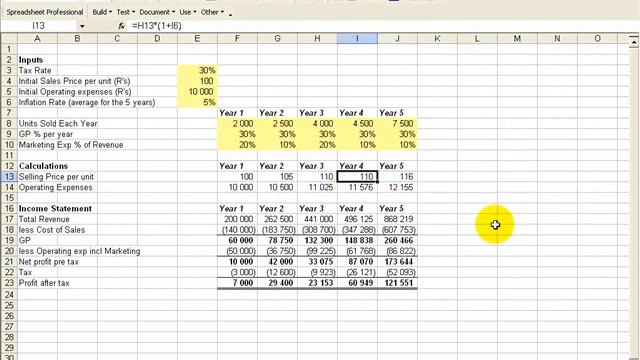Click 'Initial Sales Price per unit (R's)' label
The width and height of the screenshot is (640, 360).
coord(74,81)
